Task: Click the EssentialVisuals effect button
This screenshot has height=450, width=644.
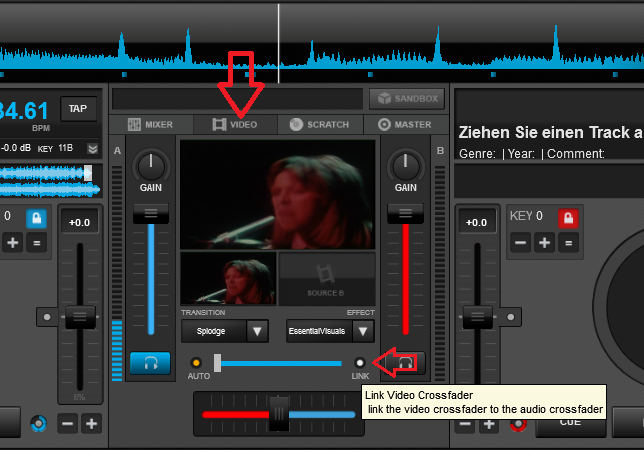Action: click(x=319, y=331)
